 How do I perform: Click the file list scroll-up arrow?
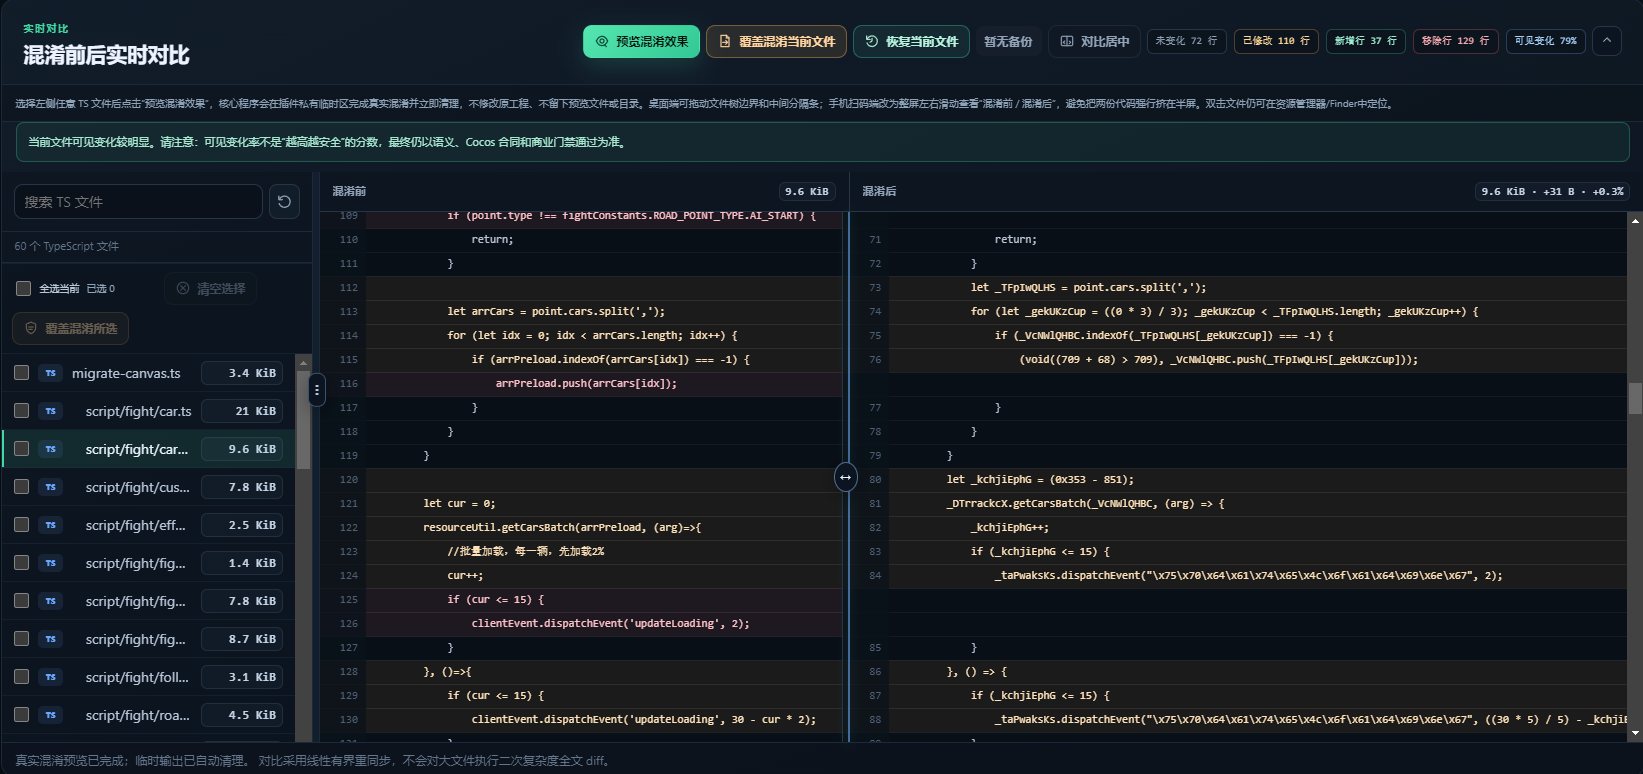click(303, 362)
